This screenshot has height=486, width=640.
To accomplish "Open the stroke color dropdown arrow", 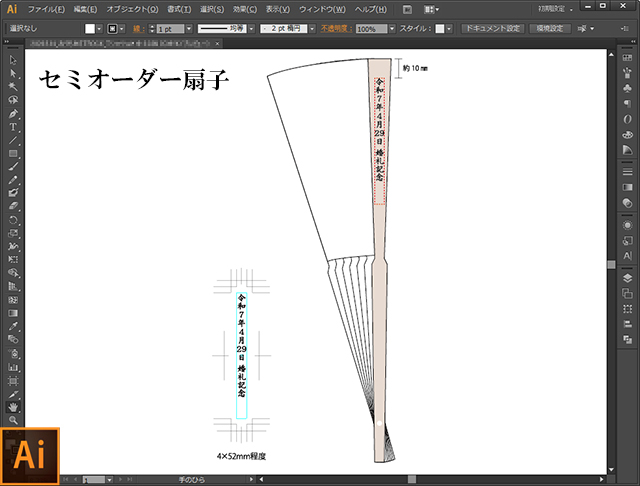I will point(122,29).
